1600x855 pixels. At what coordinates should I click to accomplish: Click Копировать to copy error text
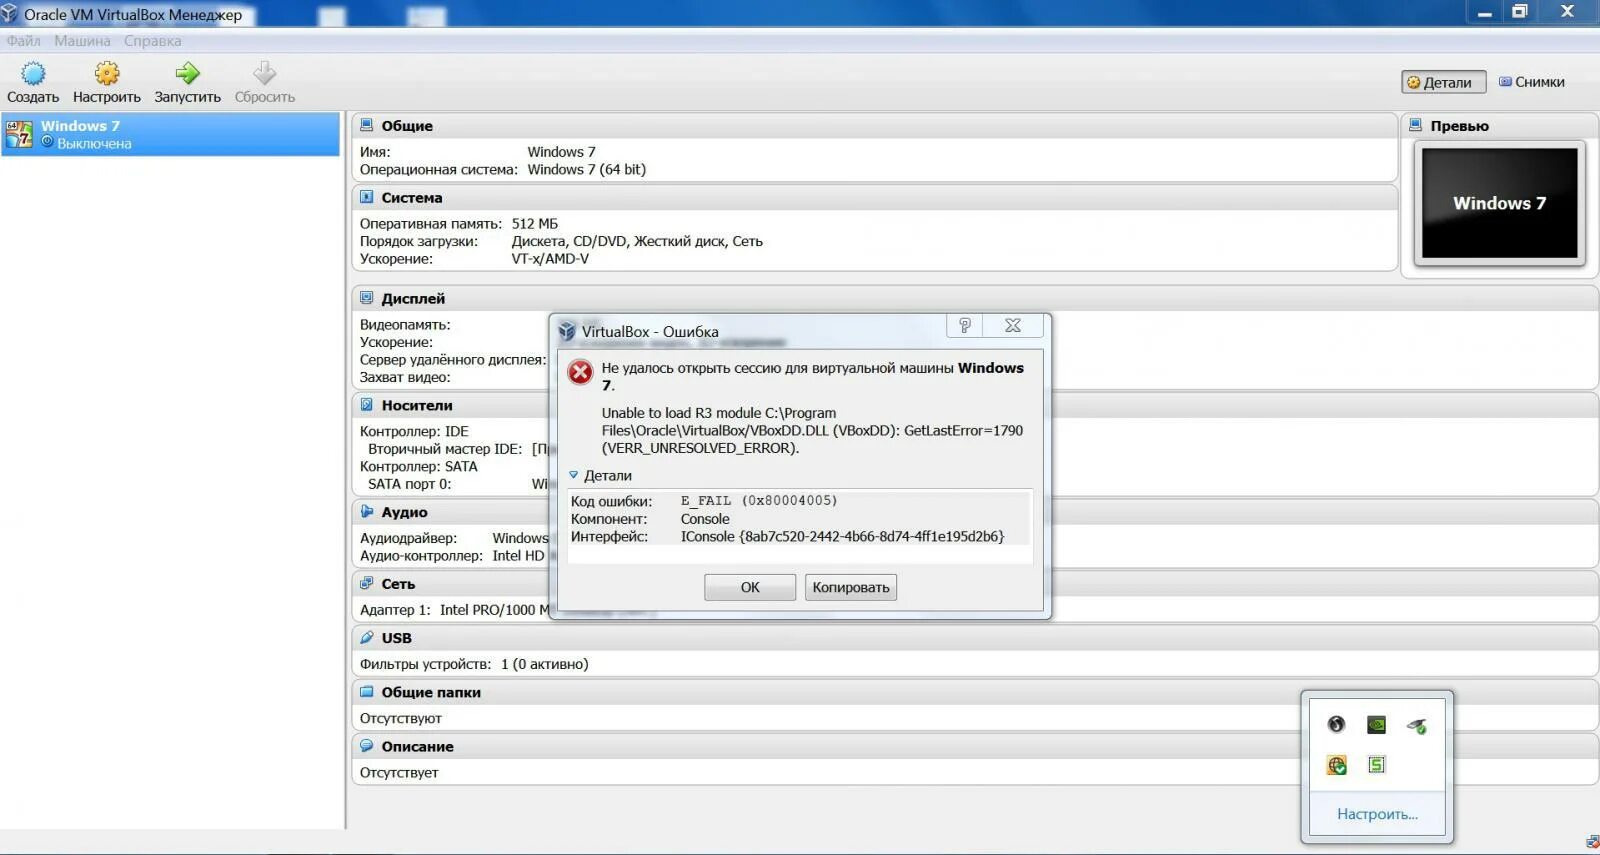click(x=851, y=587)
